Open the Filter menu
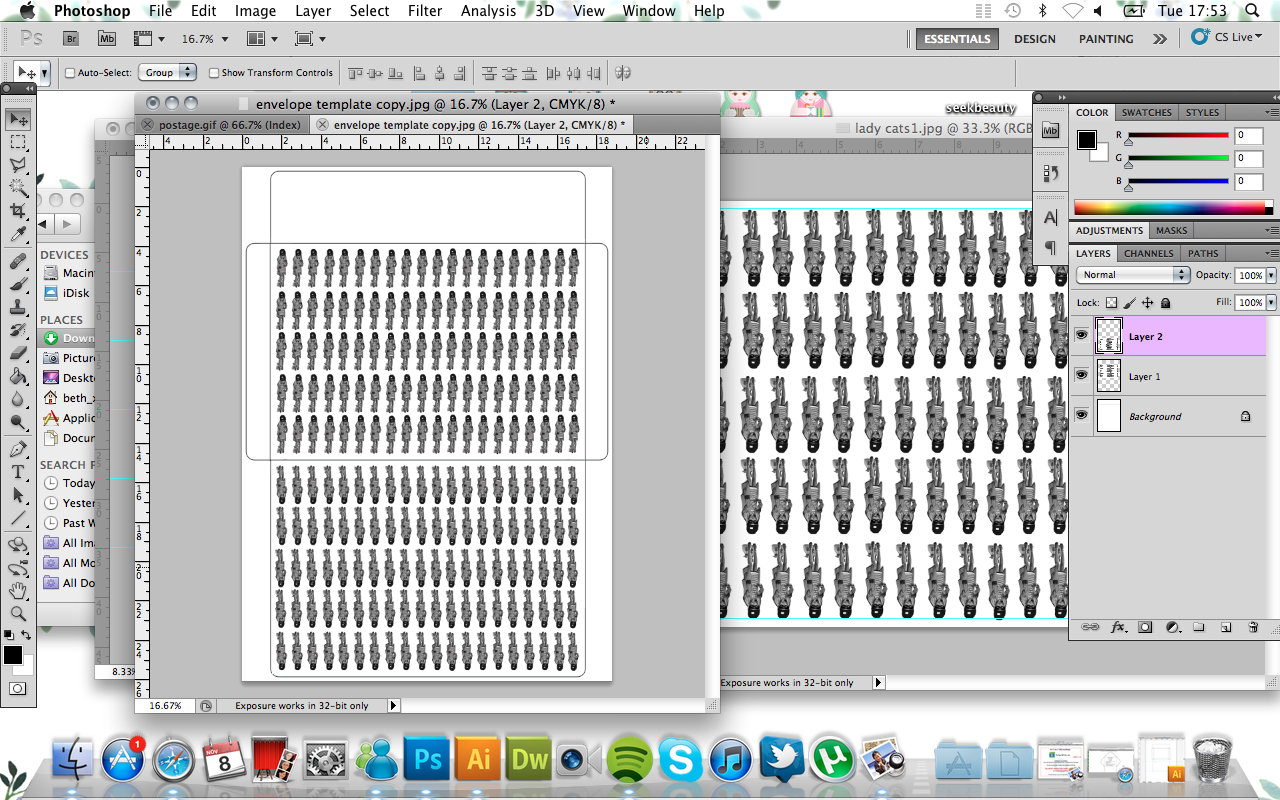This screenshot has width=1280, height=800. point(425,11)
